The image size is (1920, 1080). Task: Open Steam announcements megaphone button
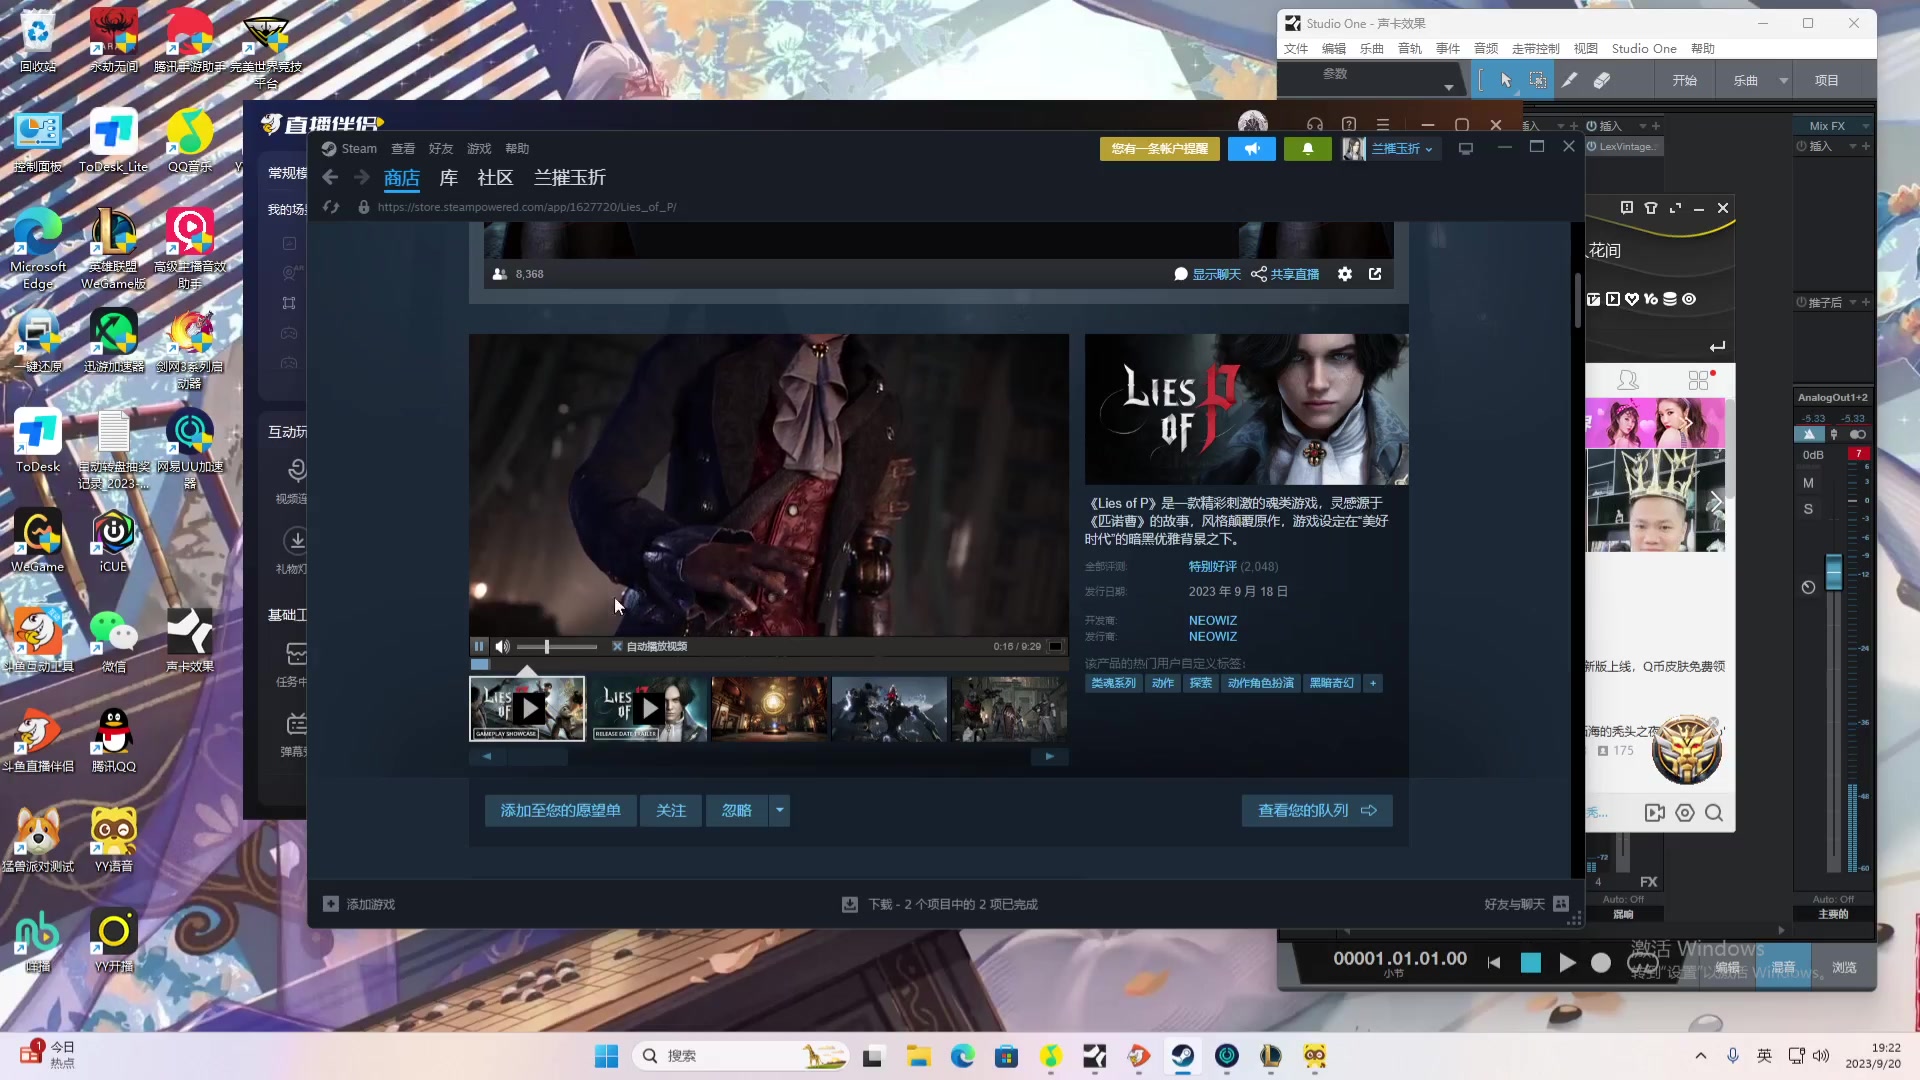[1252, 149]
